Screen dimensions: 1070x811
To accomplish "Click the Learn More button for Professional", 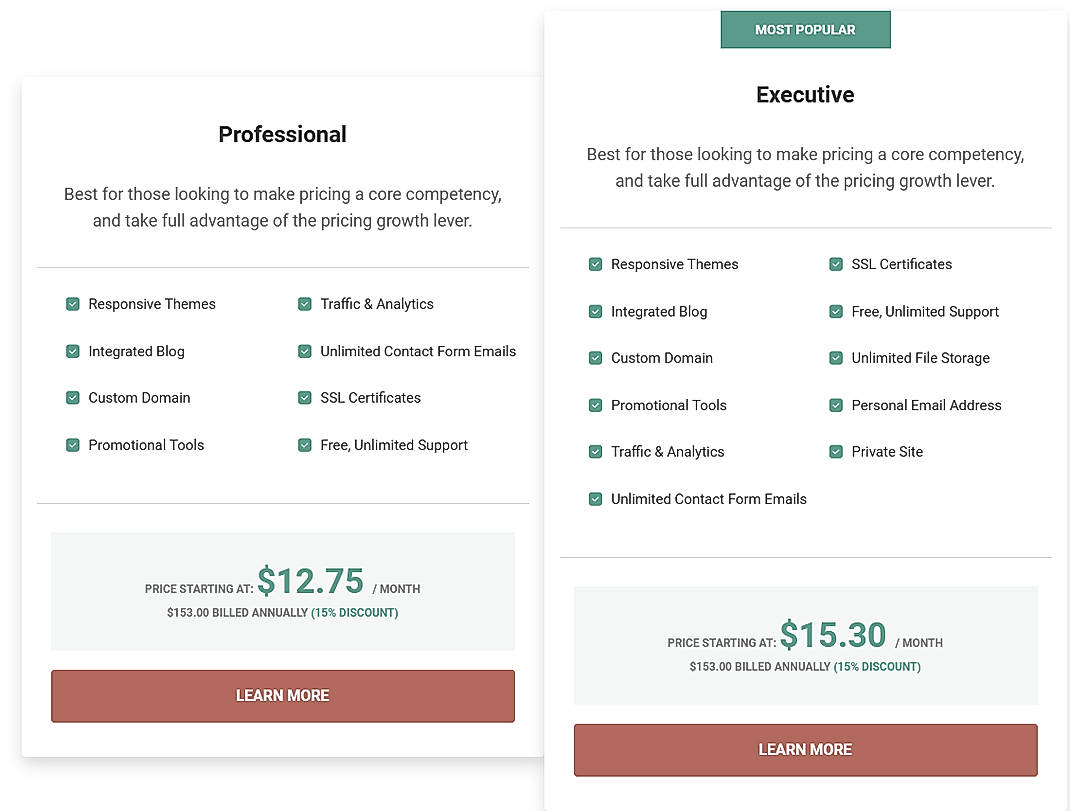I will (283, 695).
